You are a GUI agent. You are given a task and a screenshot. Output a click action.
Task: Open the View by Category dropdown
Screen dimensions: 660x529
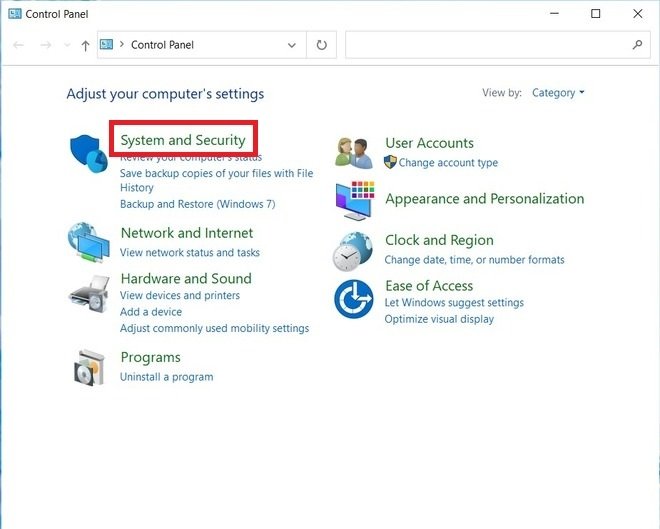pyautogui.click(x=558, y=93)
